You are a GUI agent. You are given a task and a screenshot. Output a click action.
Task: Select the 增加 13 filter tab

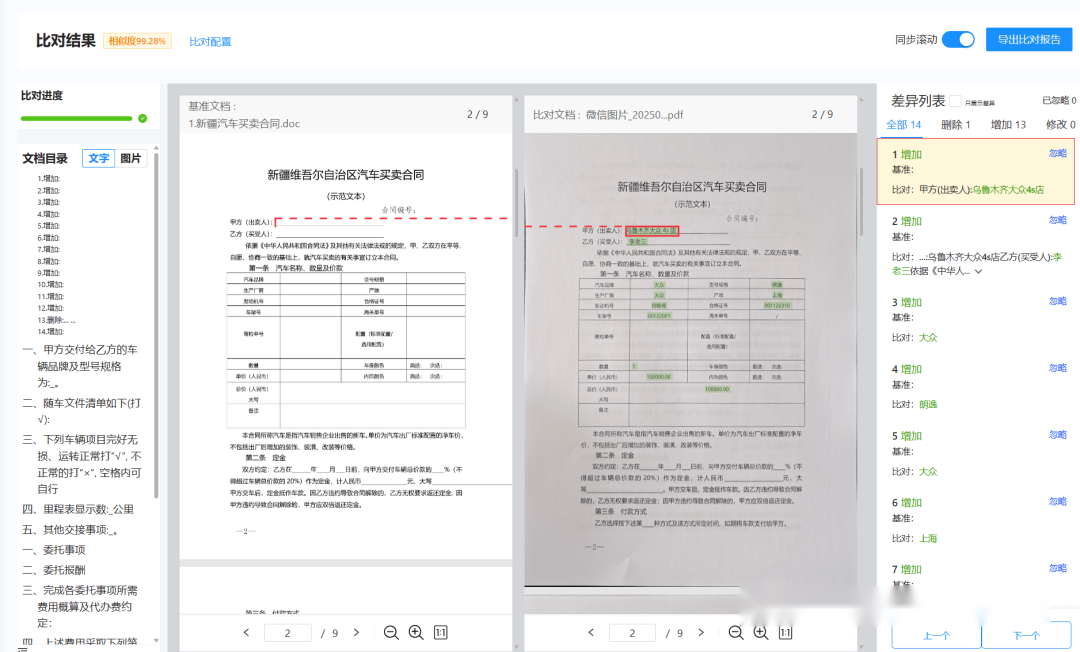click(x=1007, y=125)
